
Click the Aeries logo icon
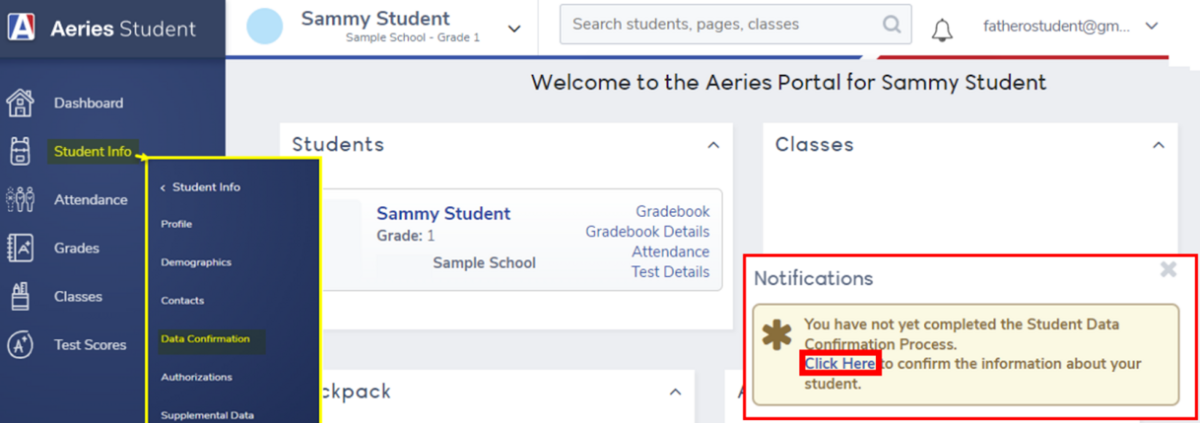tap(20, 28)
